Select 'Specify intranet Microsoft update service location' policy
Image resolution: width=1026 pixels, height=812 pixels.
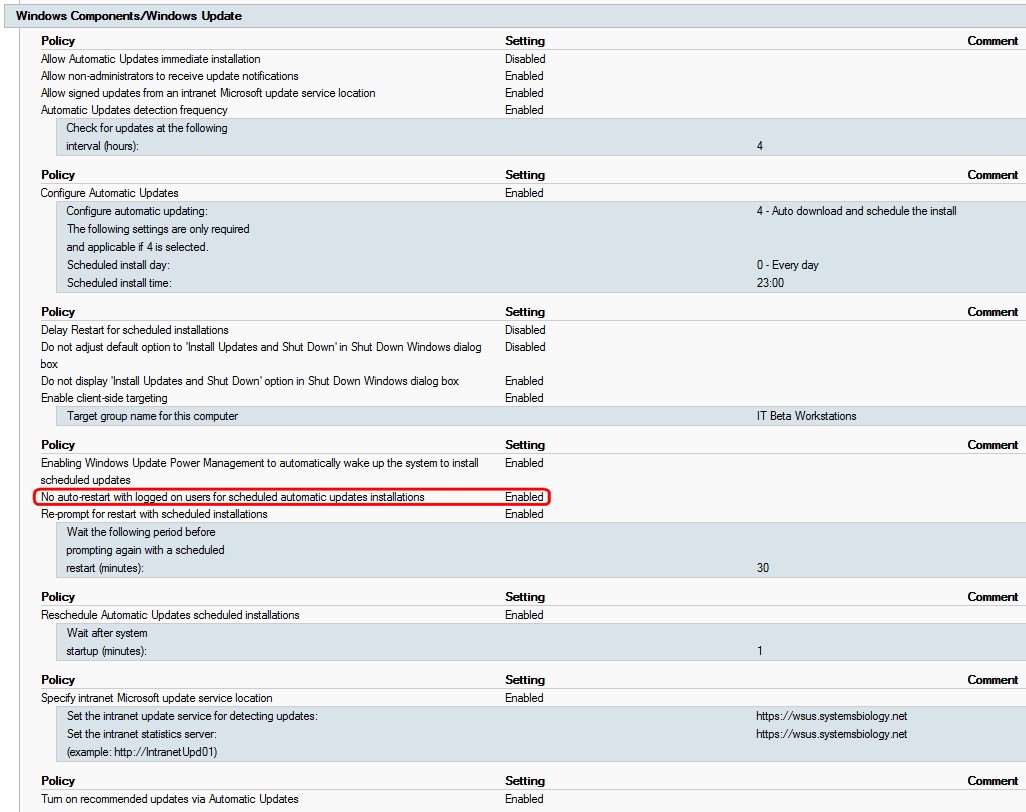(157, 698)
